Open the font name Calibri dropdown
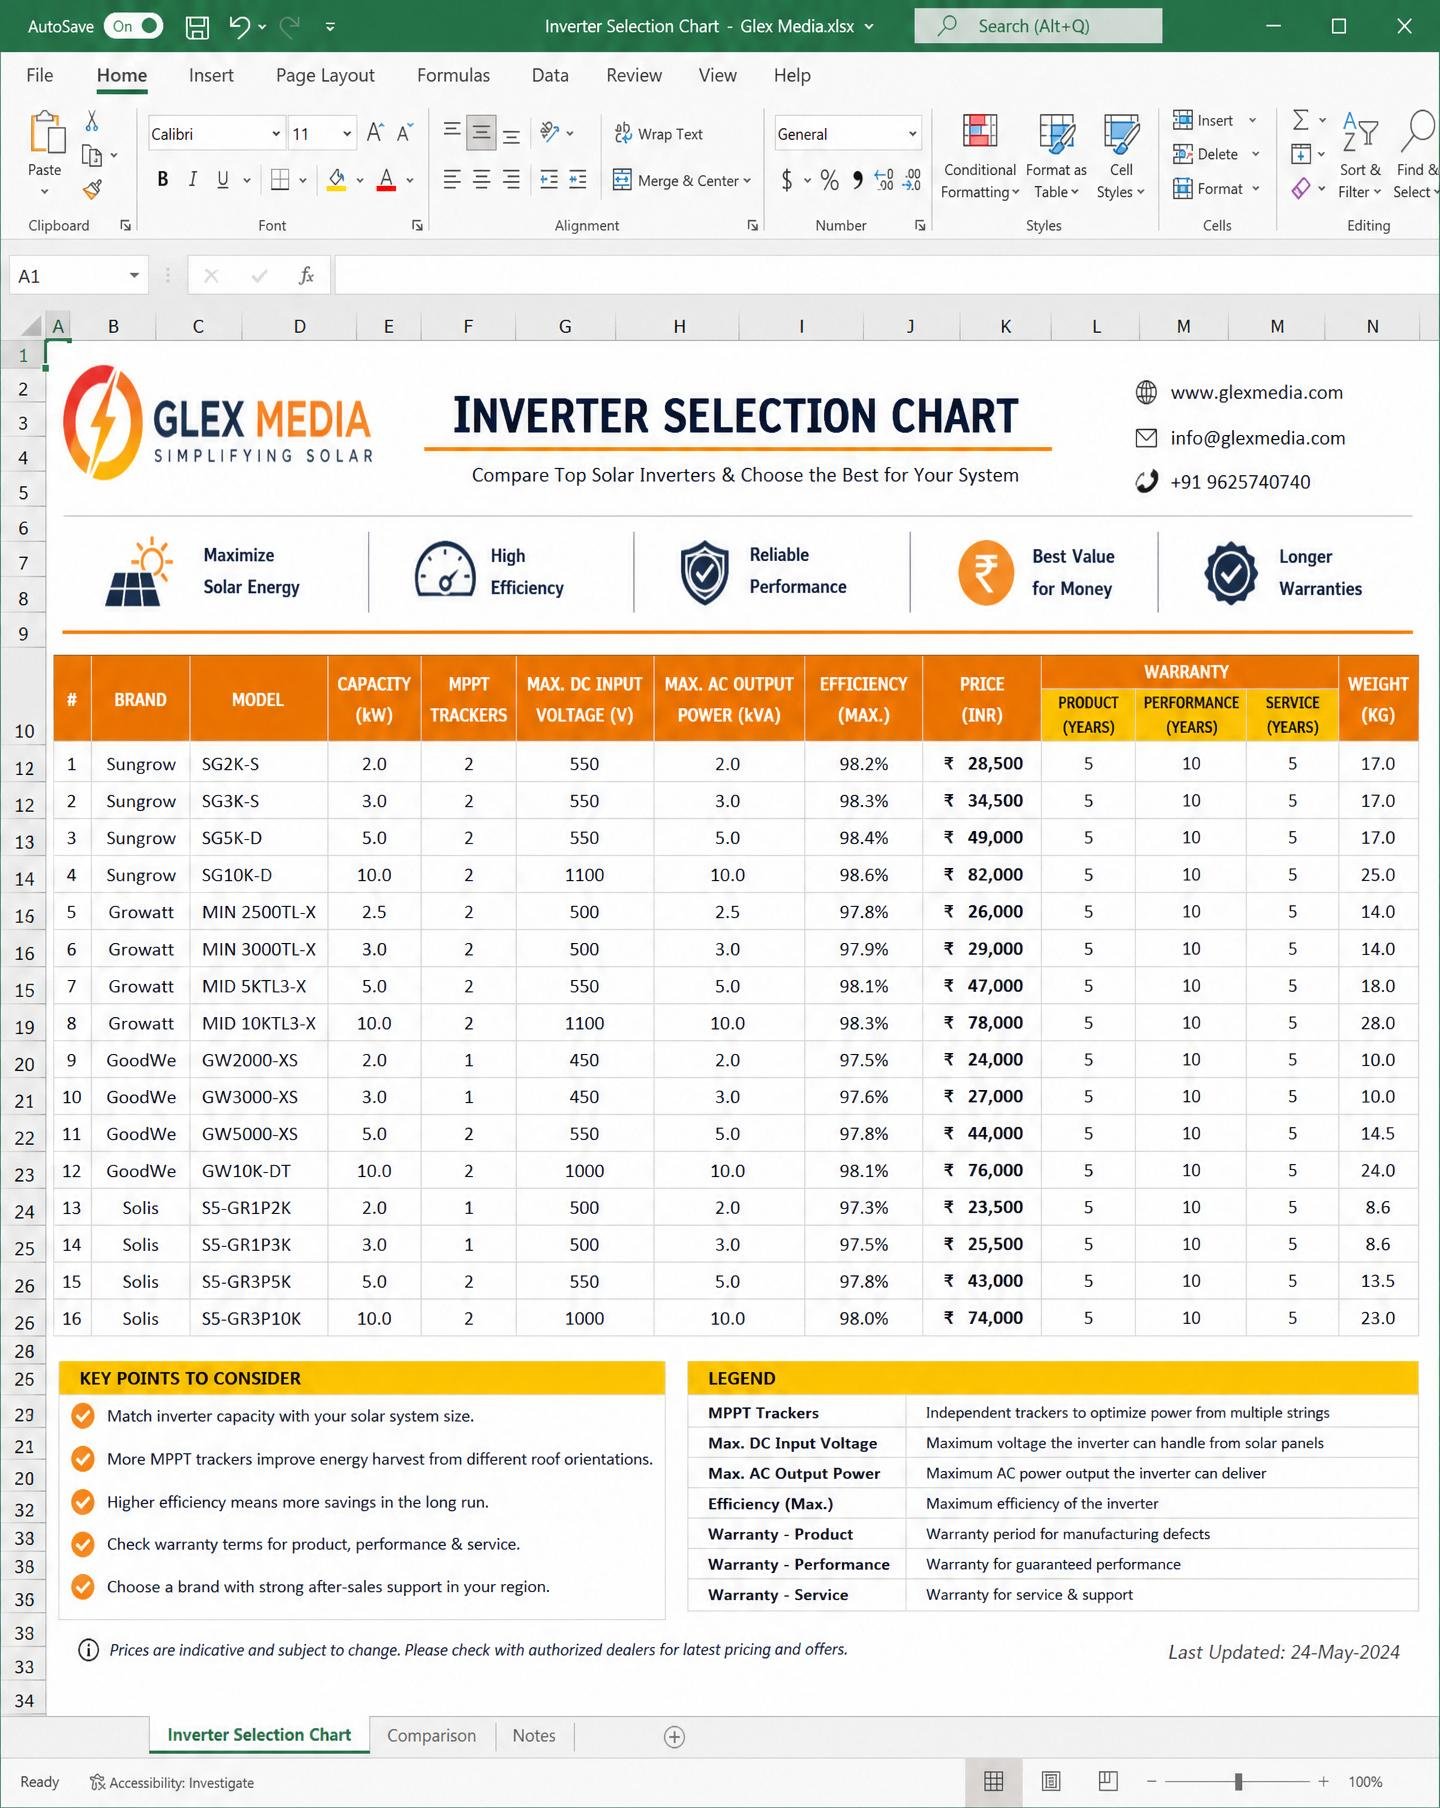The width and height of the screenshot is (1440, 1808). (276, 134)
